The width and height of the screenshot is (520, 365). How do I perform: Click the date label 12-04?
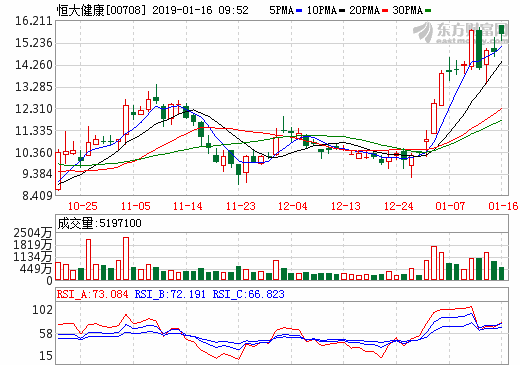[x=293, y=206]
